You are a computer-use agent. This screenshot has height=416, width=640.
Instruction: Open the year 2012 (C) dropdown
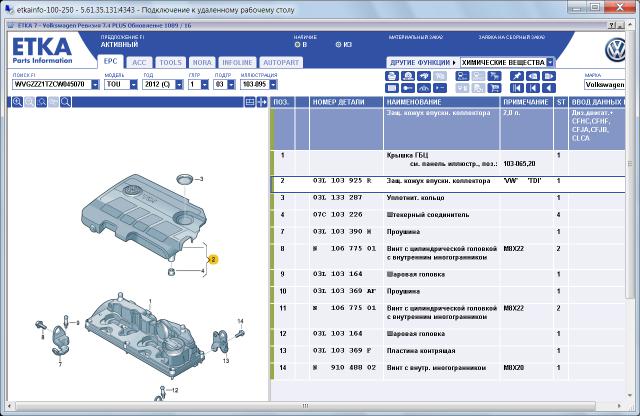[179, 85]
